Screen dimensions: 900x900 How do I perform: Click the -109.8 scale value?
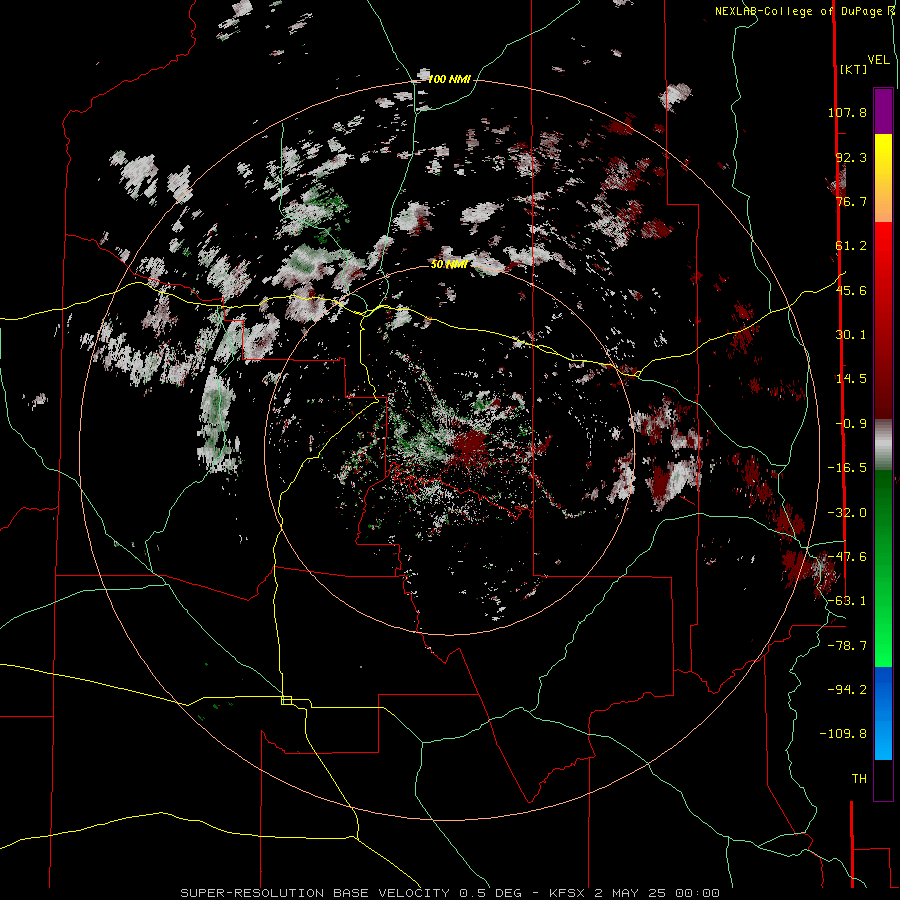click(x=843, y=734)
